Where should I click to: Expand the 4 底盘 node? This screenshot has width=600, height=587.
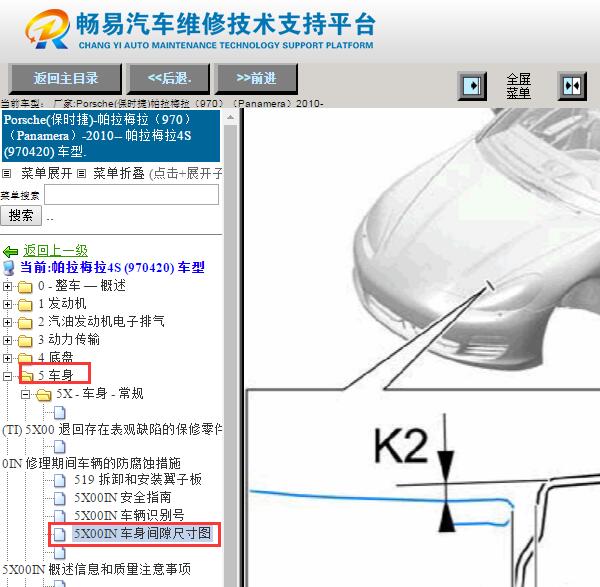click(7, 358)
